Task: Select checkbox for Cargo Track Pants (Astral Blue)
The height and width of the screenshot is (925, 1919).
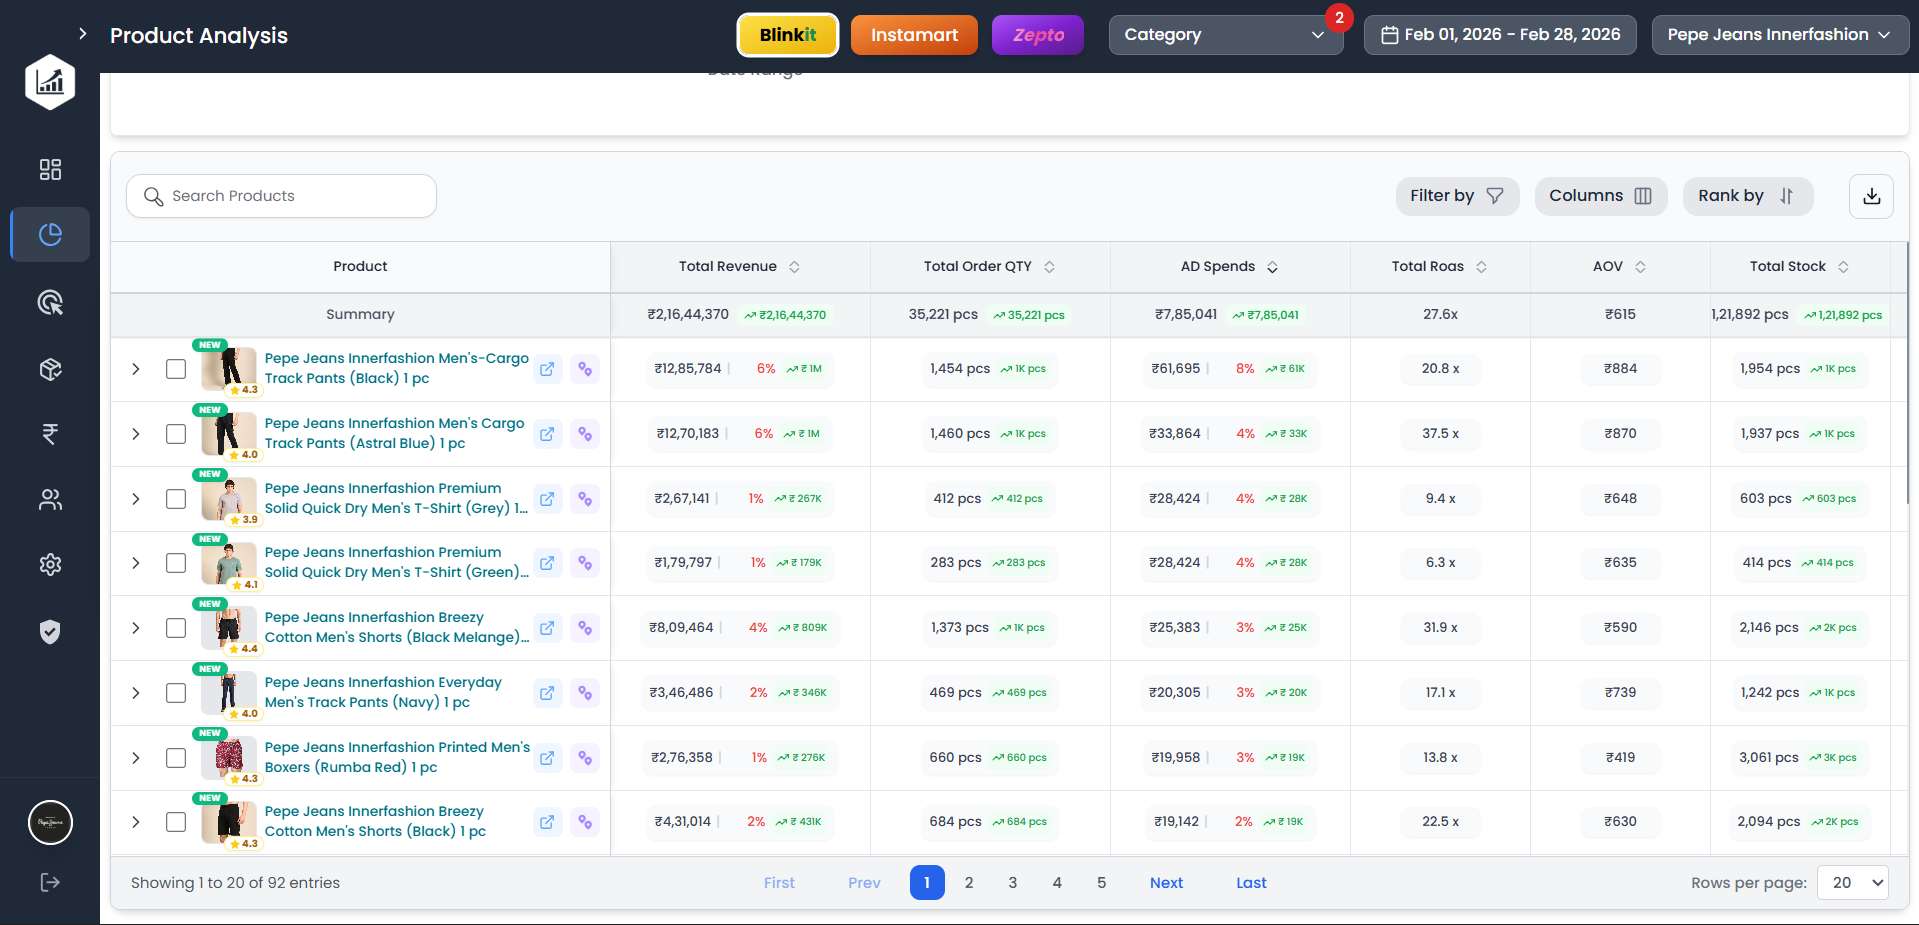Action: 176,434
